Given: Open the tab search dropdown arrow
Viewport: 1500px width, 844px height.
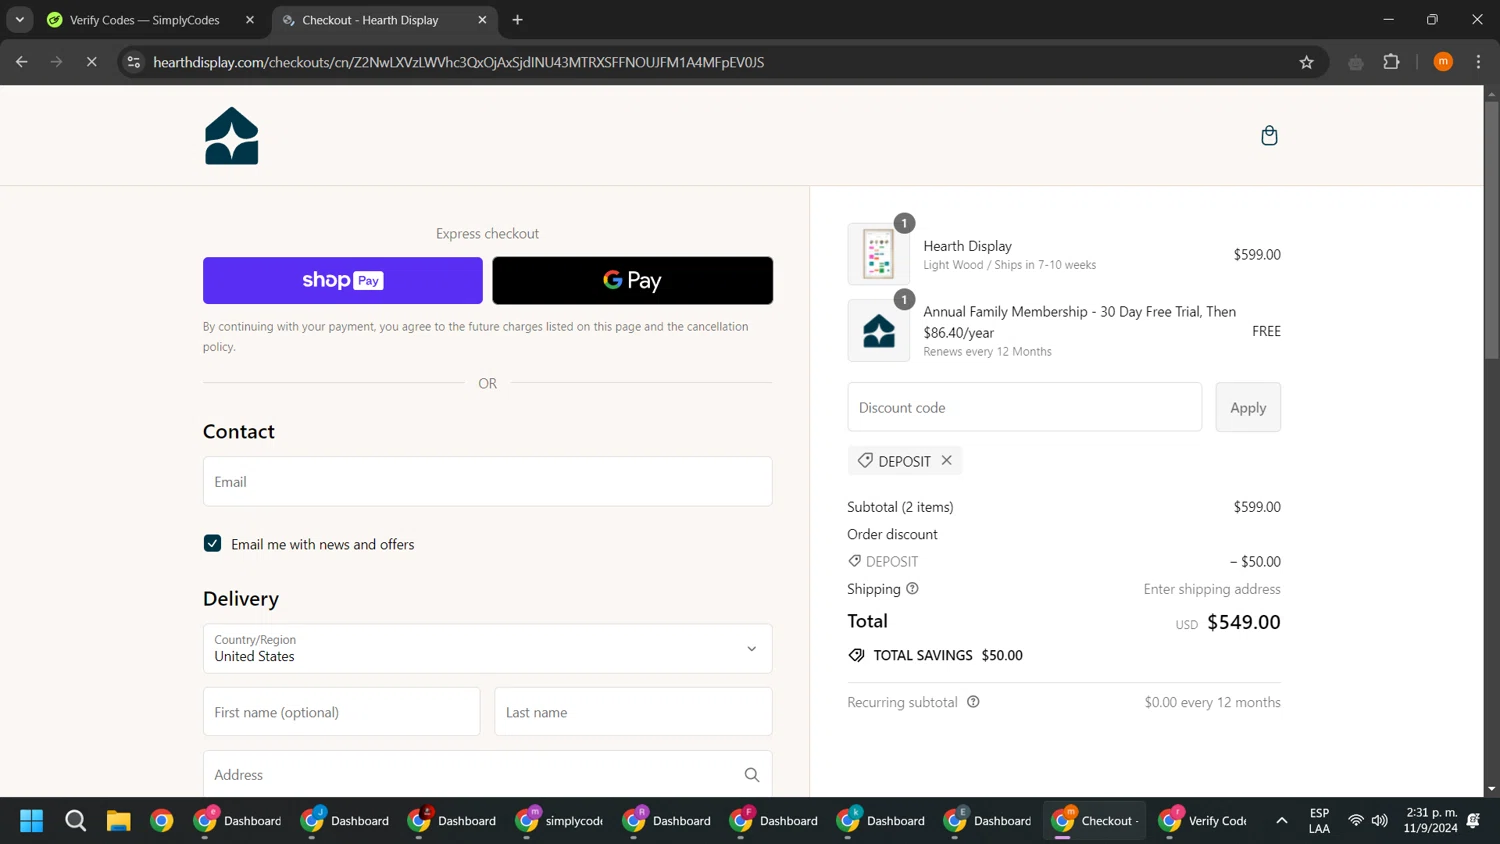Looking at the screenshot, I should [19, 20].
